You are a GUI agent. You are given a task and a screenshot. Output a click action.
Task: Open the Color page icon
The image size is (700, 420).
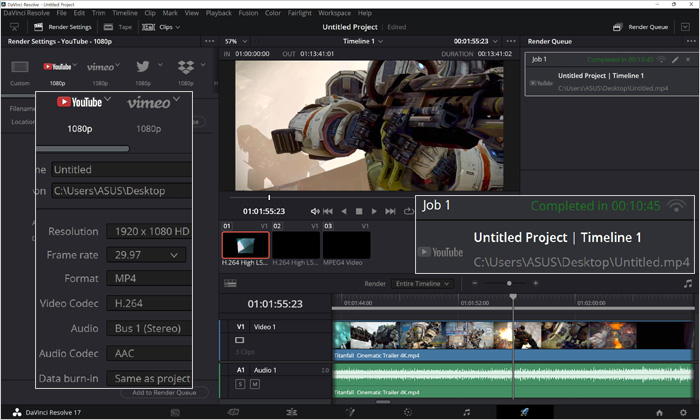(408, 412)
